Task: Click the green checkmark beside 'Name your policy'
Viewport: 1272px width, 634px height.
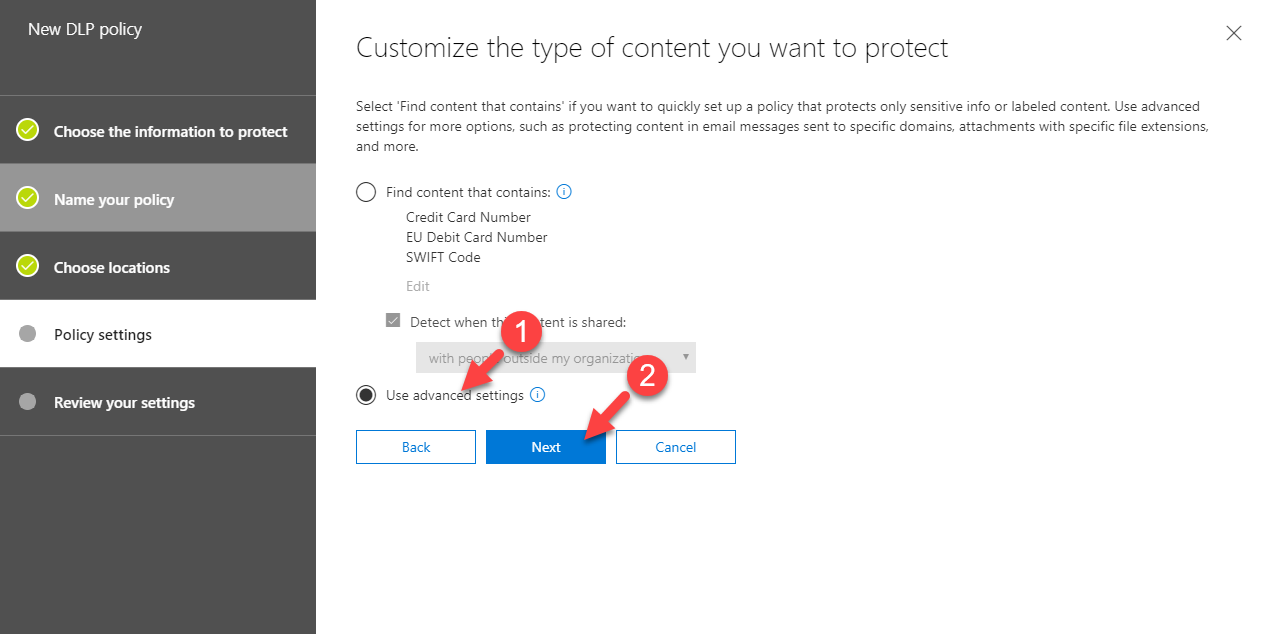Action: tap(28, 198)
